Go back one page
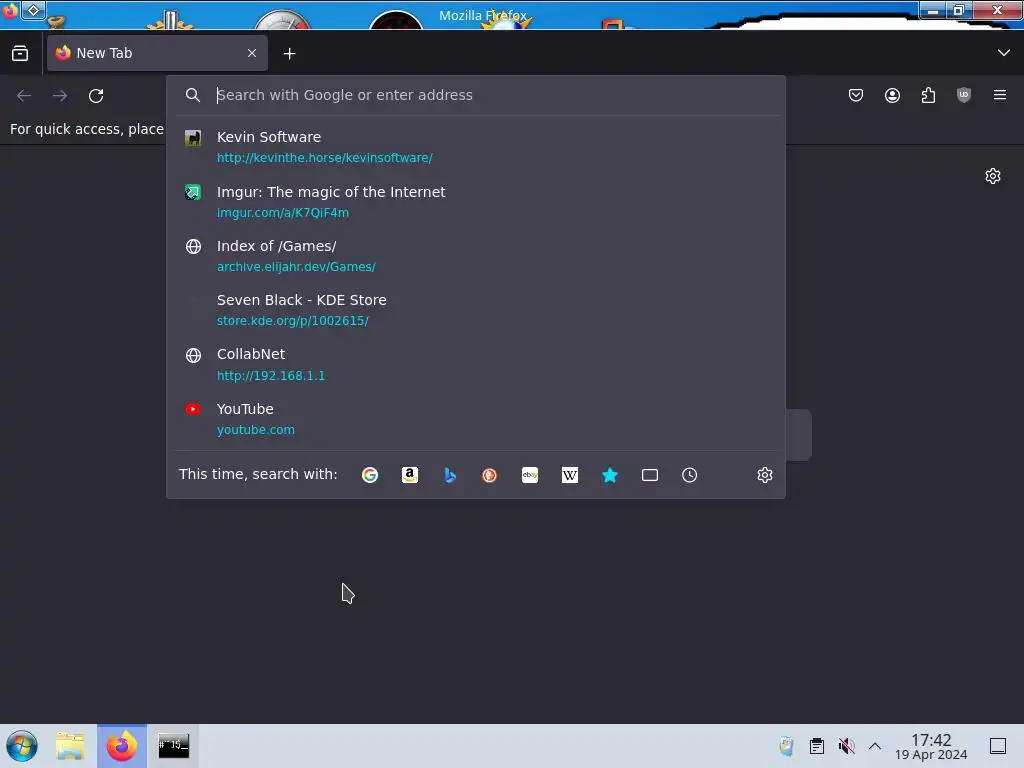1024x768 pixels. [x=24, y=95]
